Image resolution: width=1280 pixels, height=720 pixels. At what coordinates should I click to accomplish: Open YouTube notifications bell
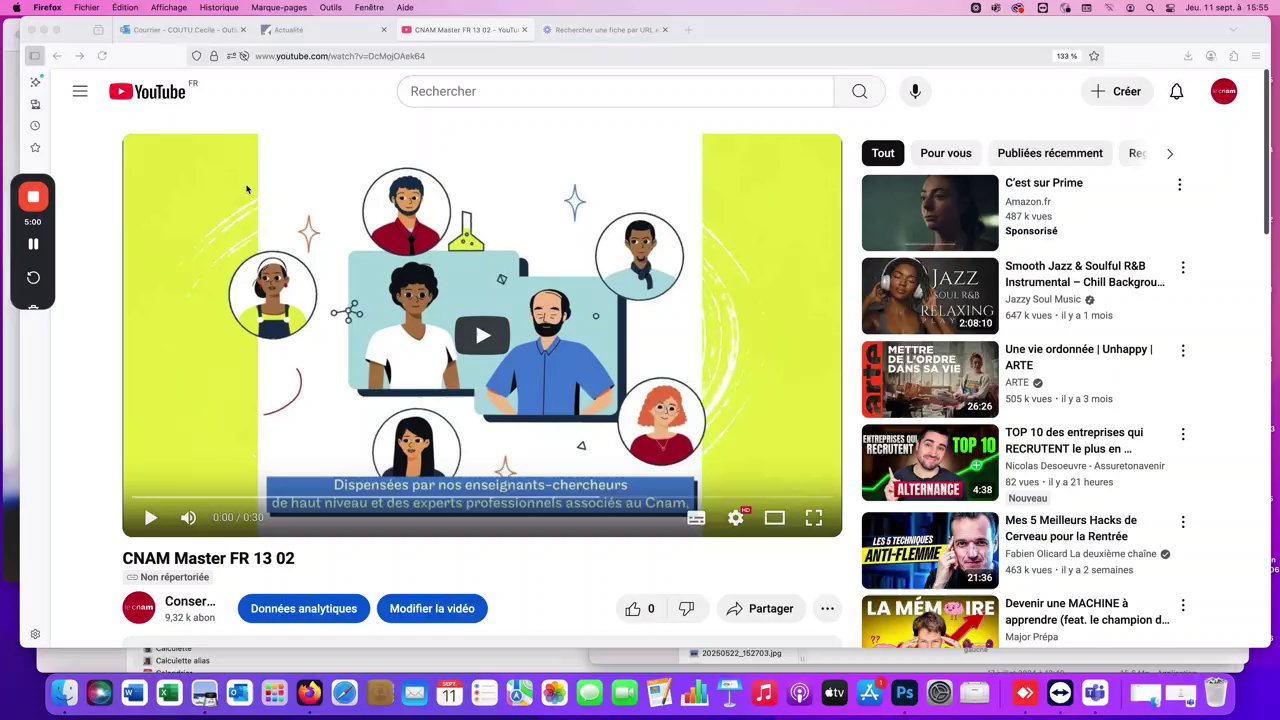click(1176, 91)
